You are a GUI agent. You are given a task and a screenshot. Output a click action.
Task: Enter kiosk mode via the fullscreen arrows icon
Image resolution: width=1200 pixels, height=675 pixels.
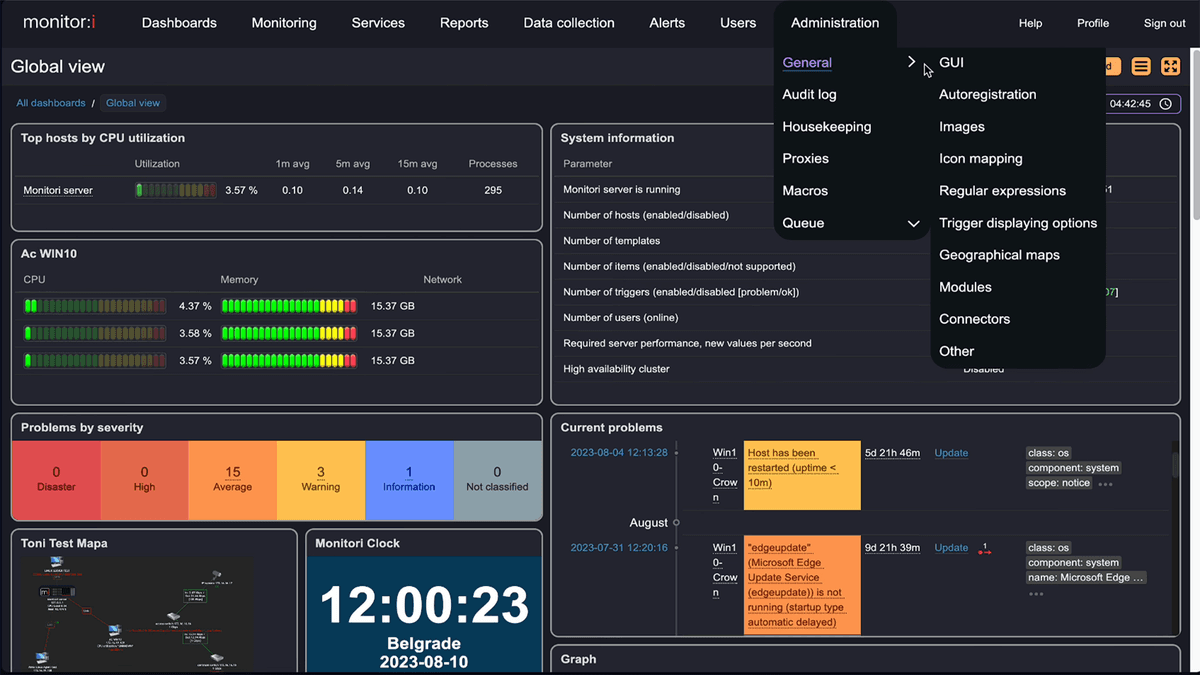pos(1170,65)
